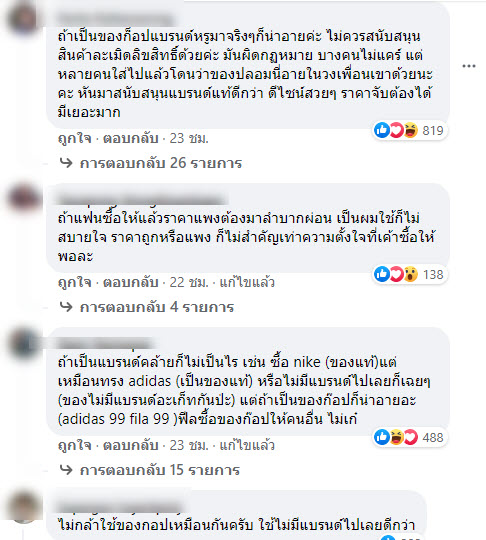The width and height of the screenshot is (486, 540).
Task: Click the laughing emoji on 819-reaction comment
Action: 410,130
